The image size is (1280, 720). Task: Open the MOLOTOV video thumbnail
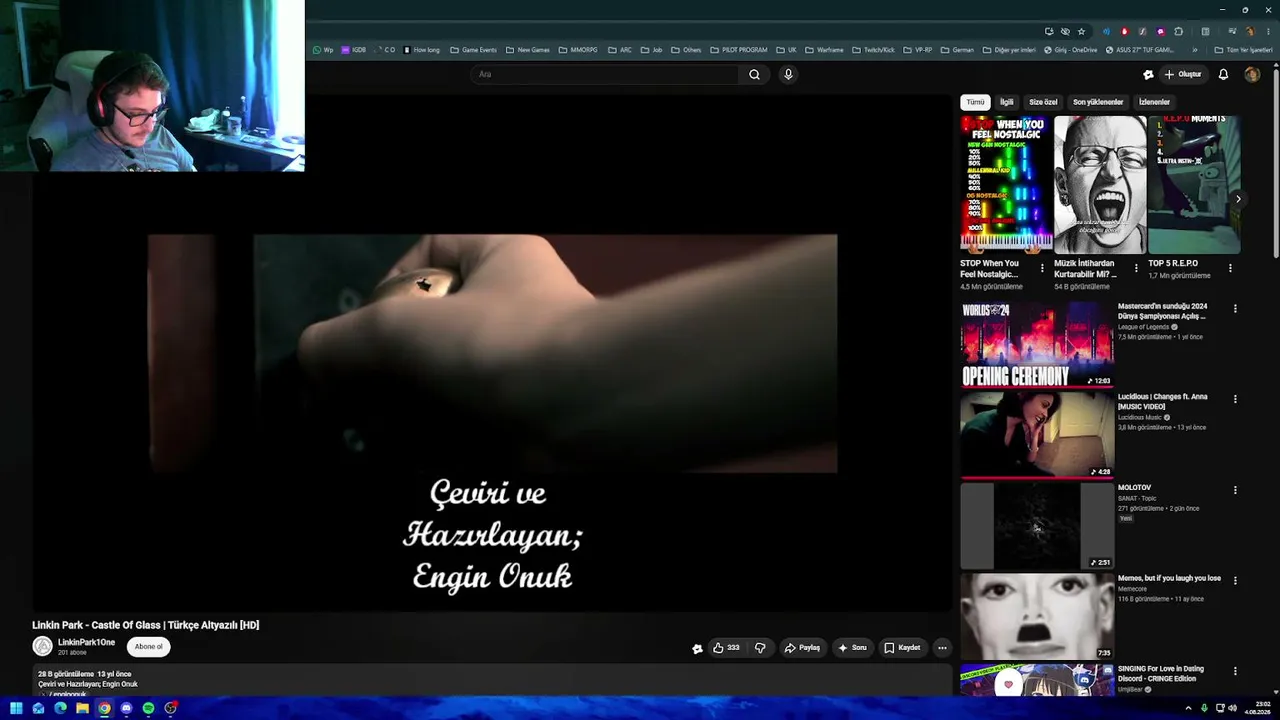[1037, 526]
